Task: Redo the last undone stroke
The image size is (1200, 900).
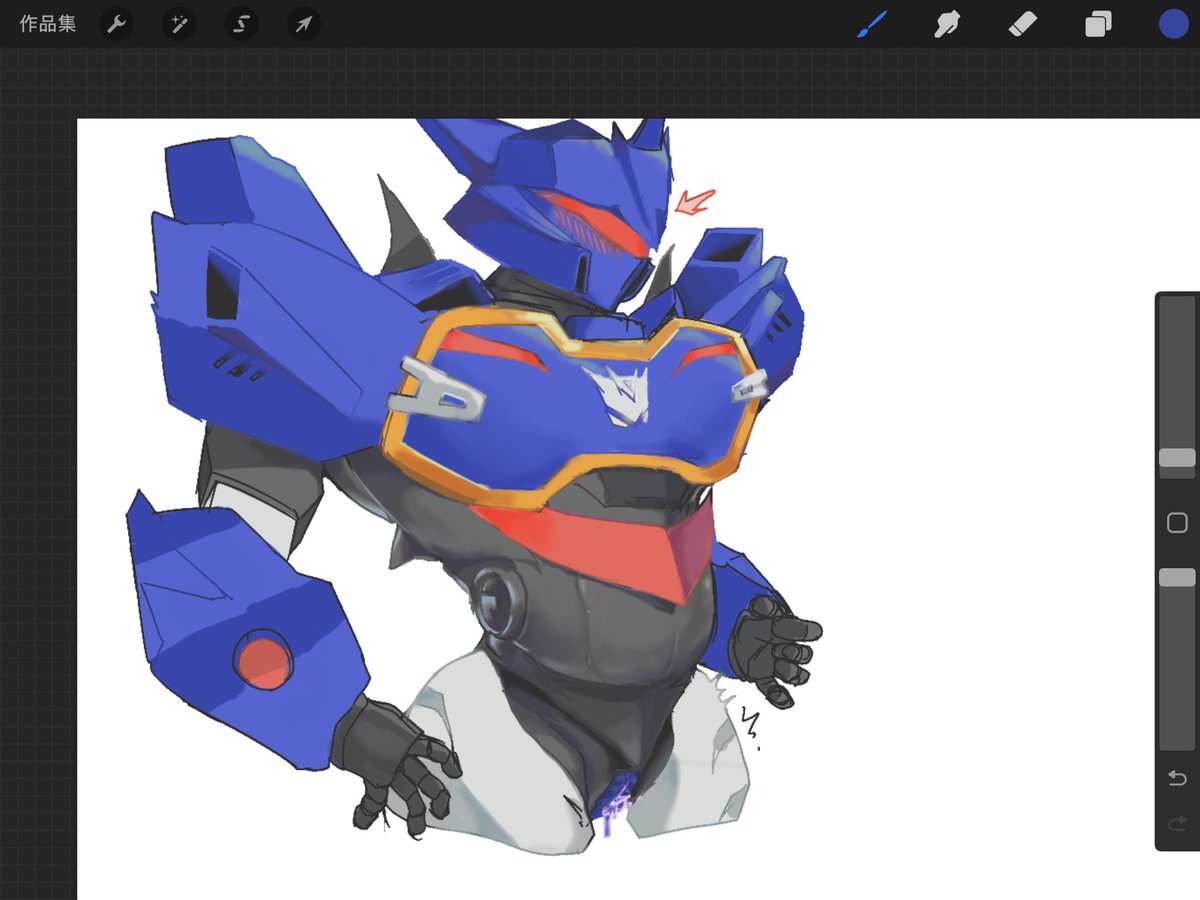Action: click(x=1177, y=824)
